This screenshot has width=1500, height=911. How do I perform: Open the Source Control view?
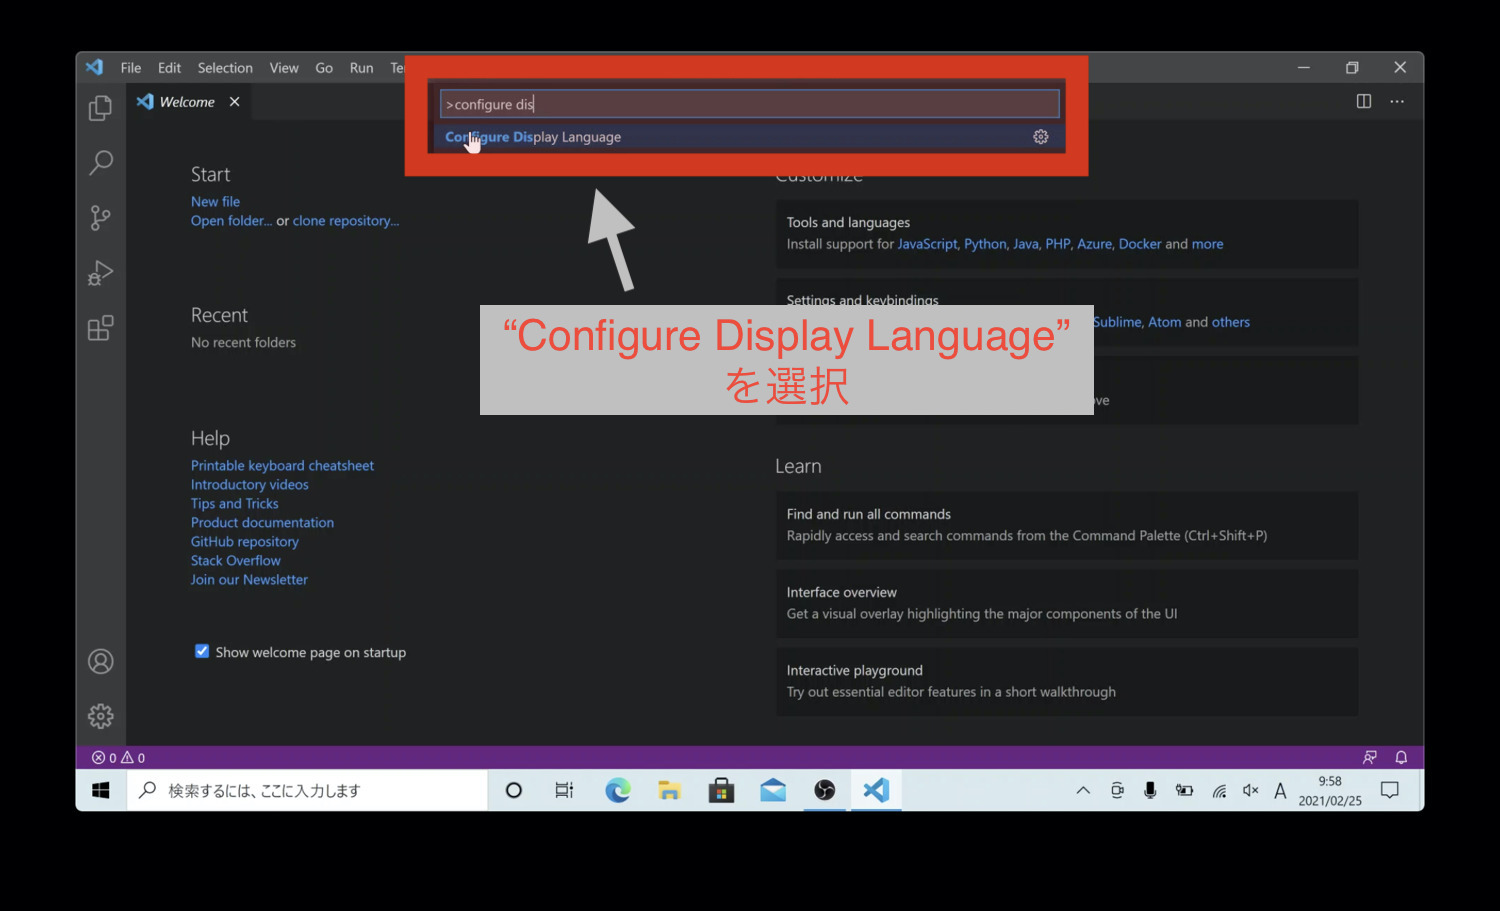(100, 217)
